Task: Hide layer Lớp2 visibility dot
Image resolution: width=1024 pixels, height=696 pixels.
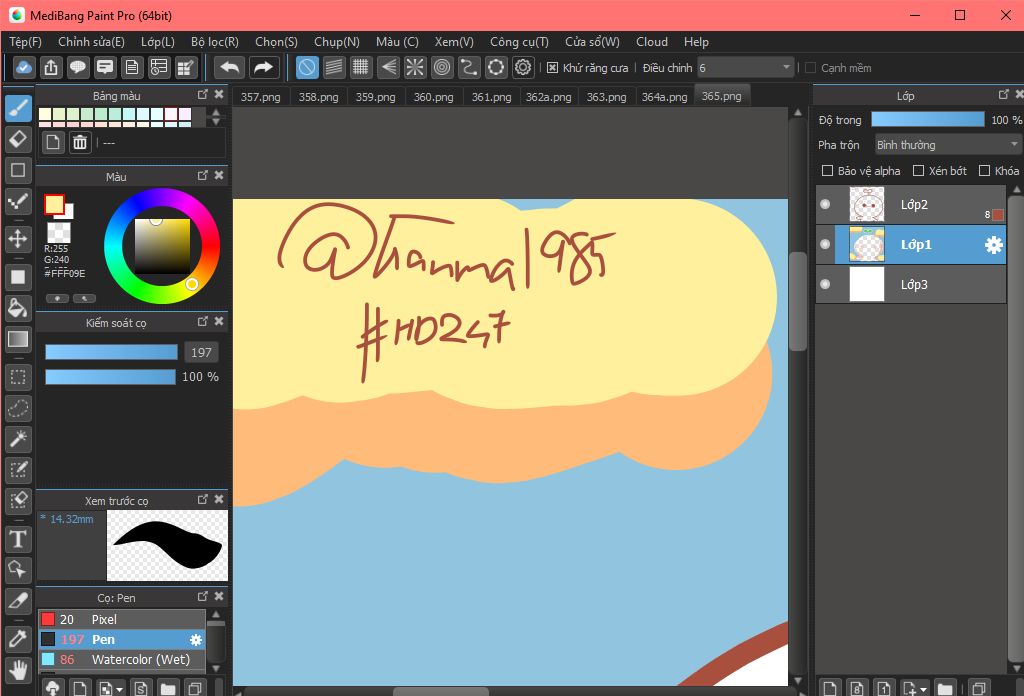Action: point(825,204)
